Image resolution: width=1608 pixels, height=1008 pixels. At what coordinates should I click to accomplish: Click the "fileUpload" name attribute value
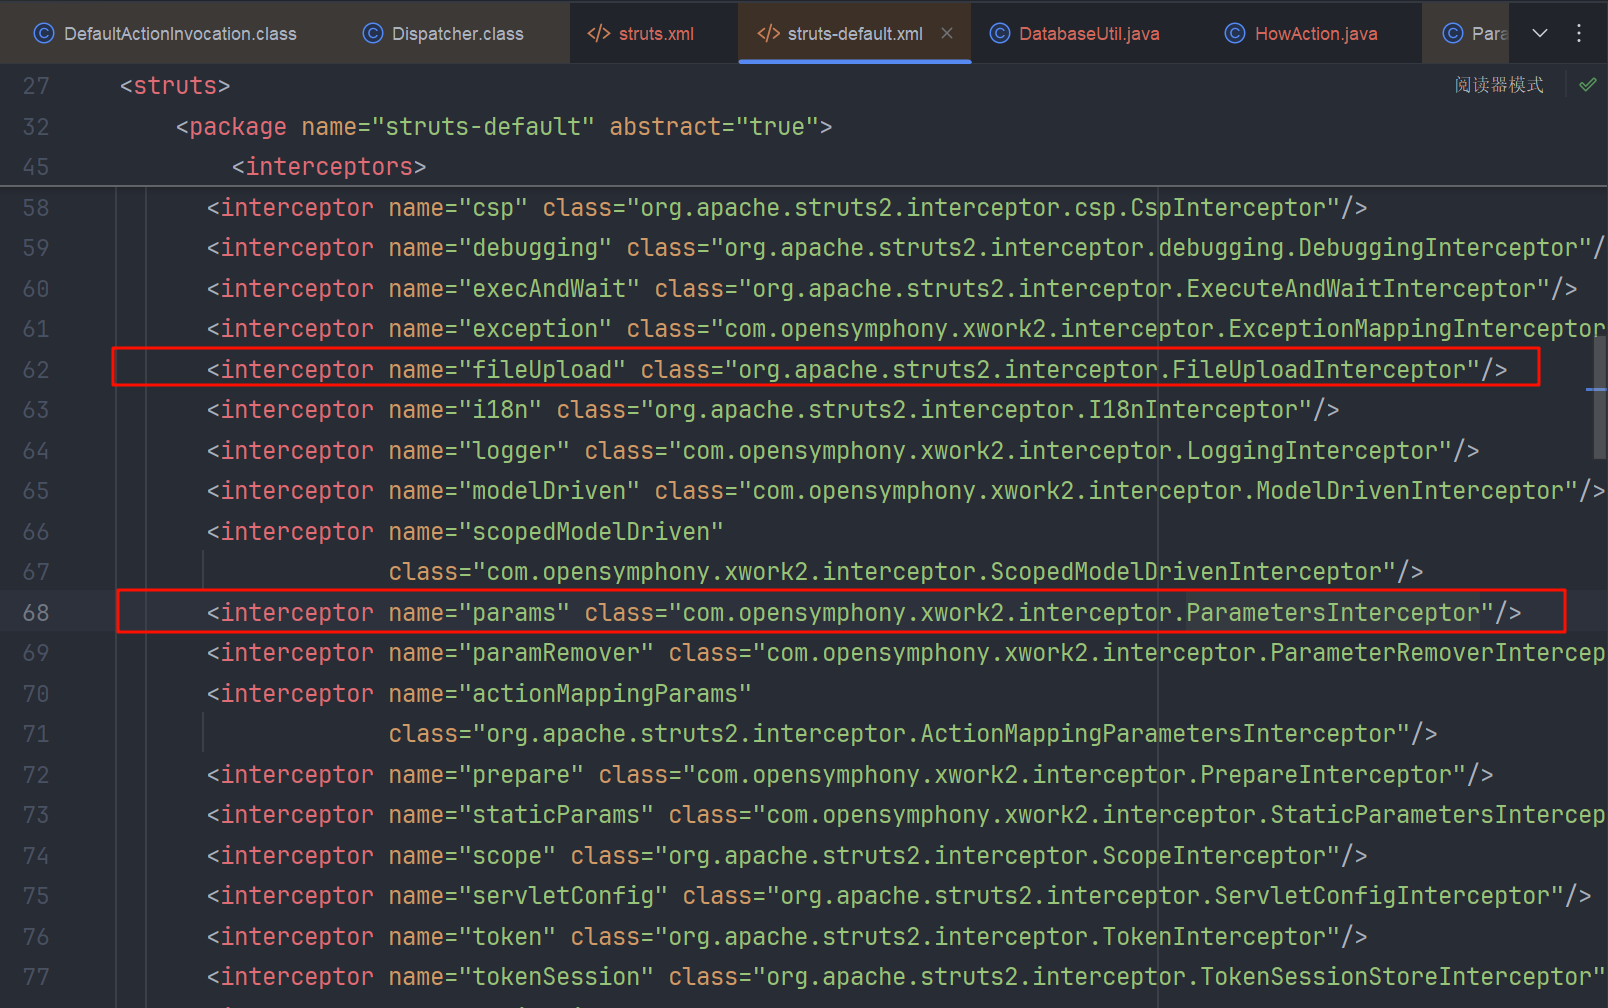(x=542, y=370)
